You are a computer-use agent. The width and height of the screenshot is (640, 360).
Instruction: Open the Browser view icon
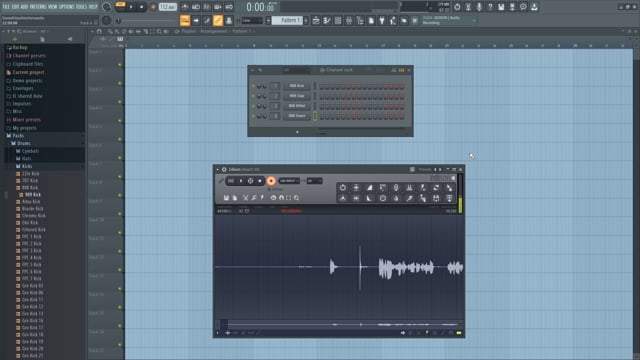click(x=360, y=20)
